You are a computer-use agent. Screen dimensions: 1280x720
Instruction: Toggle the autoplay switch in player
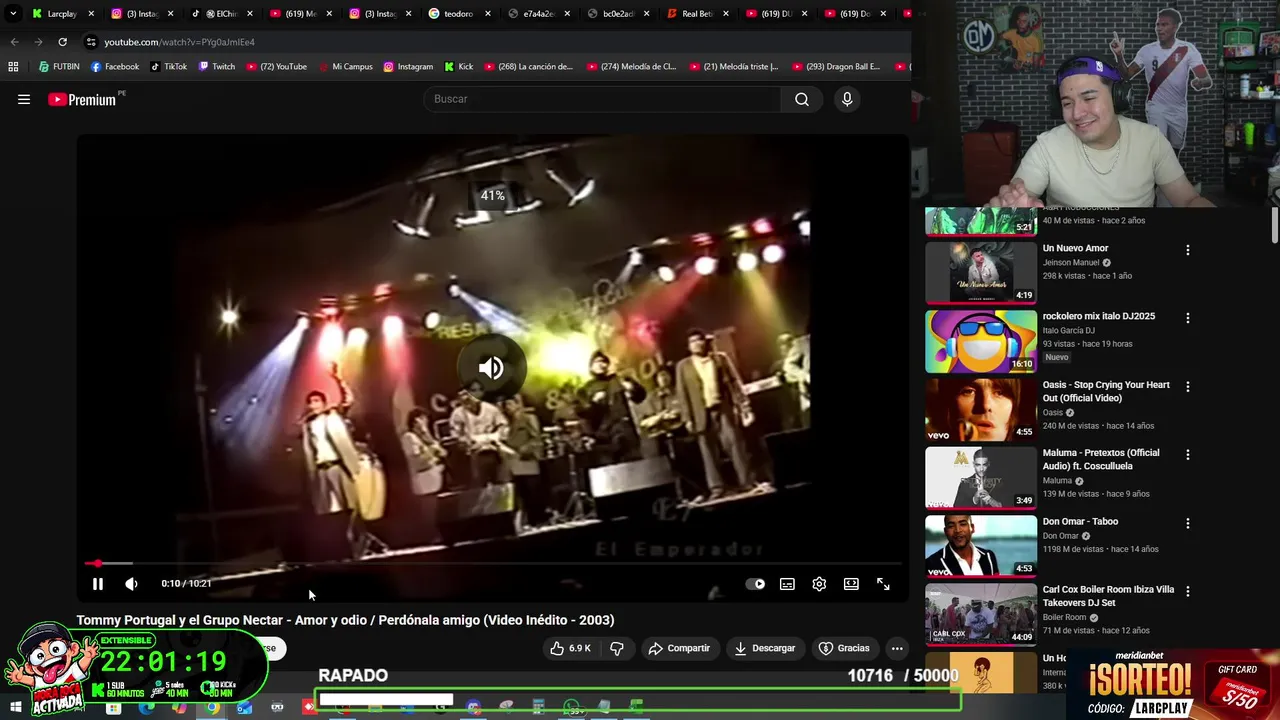tap(756, 584)
